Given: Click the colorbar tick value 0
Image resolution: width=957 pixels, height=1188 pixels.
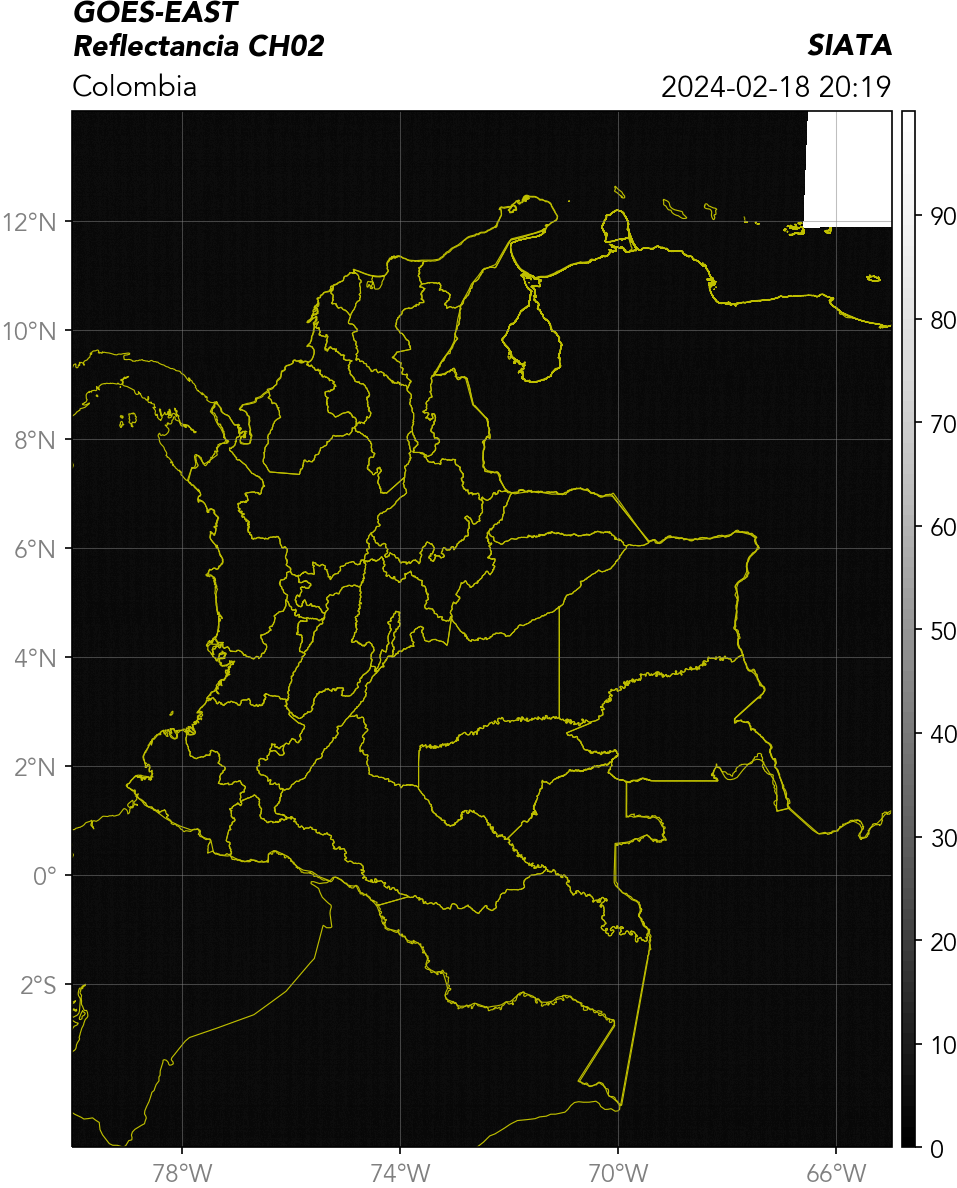Looking at the screenshot, I should pos(937,1149).
